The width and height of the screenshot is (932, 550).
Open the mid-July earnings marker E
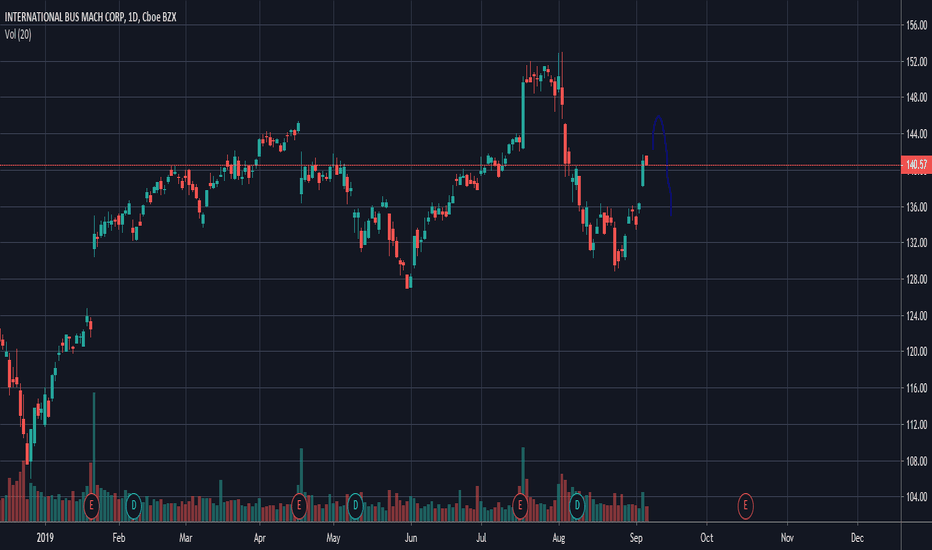(x=519, y=506)
